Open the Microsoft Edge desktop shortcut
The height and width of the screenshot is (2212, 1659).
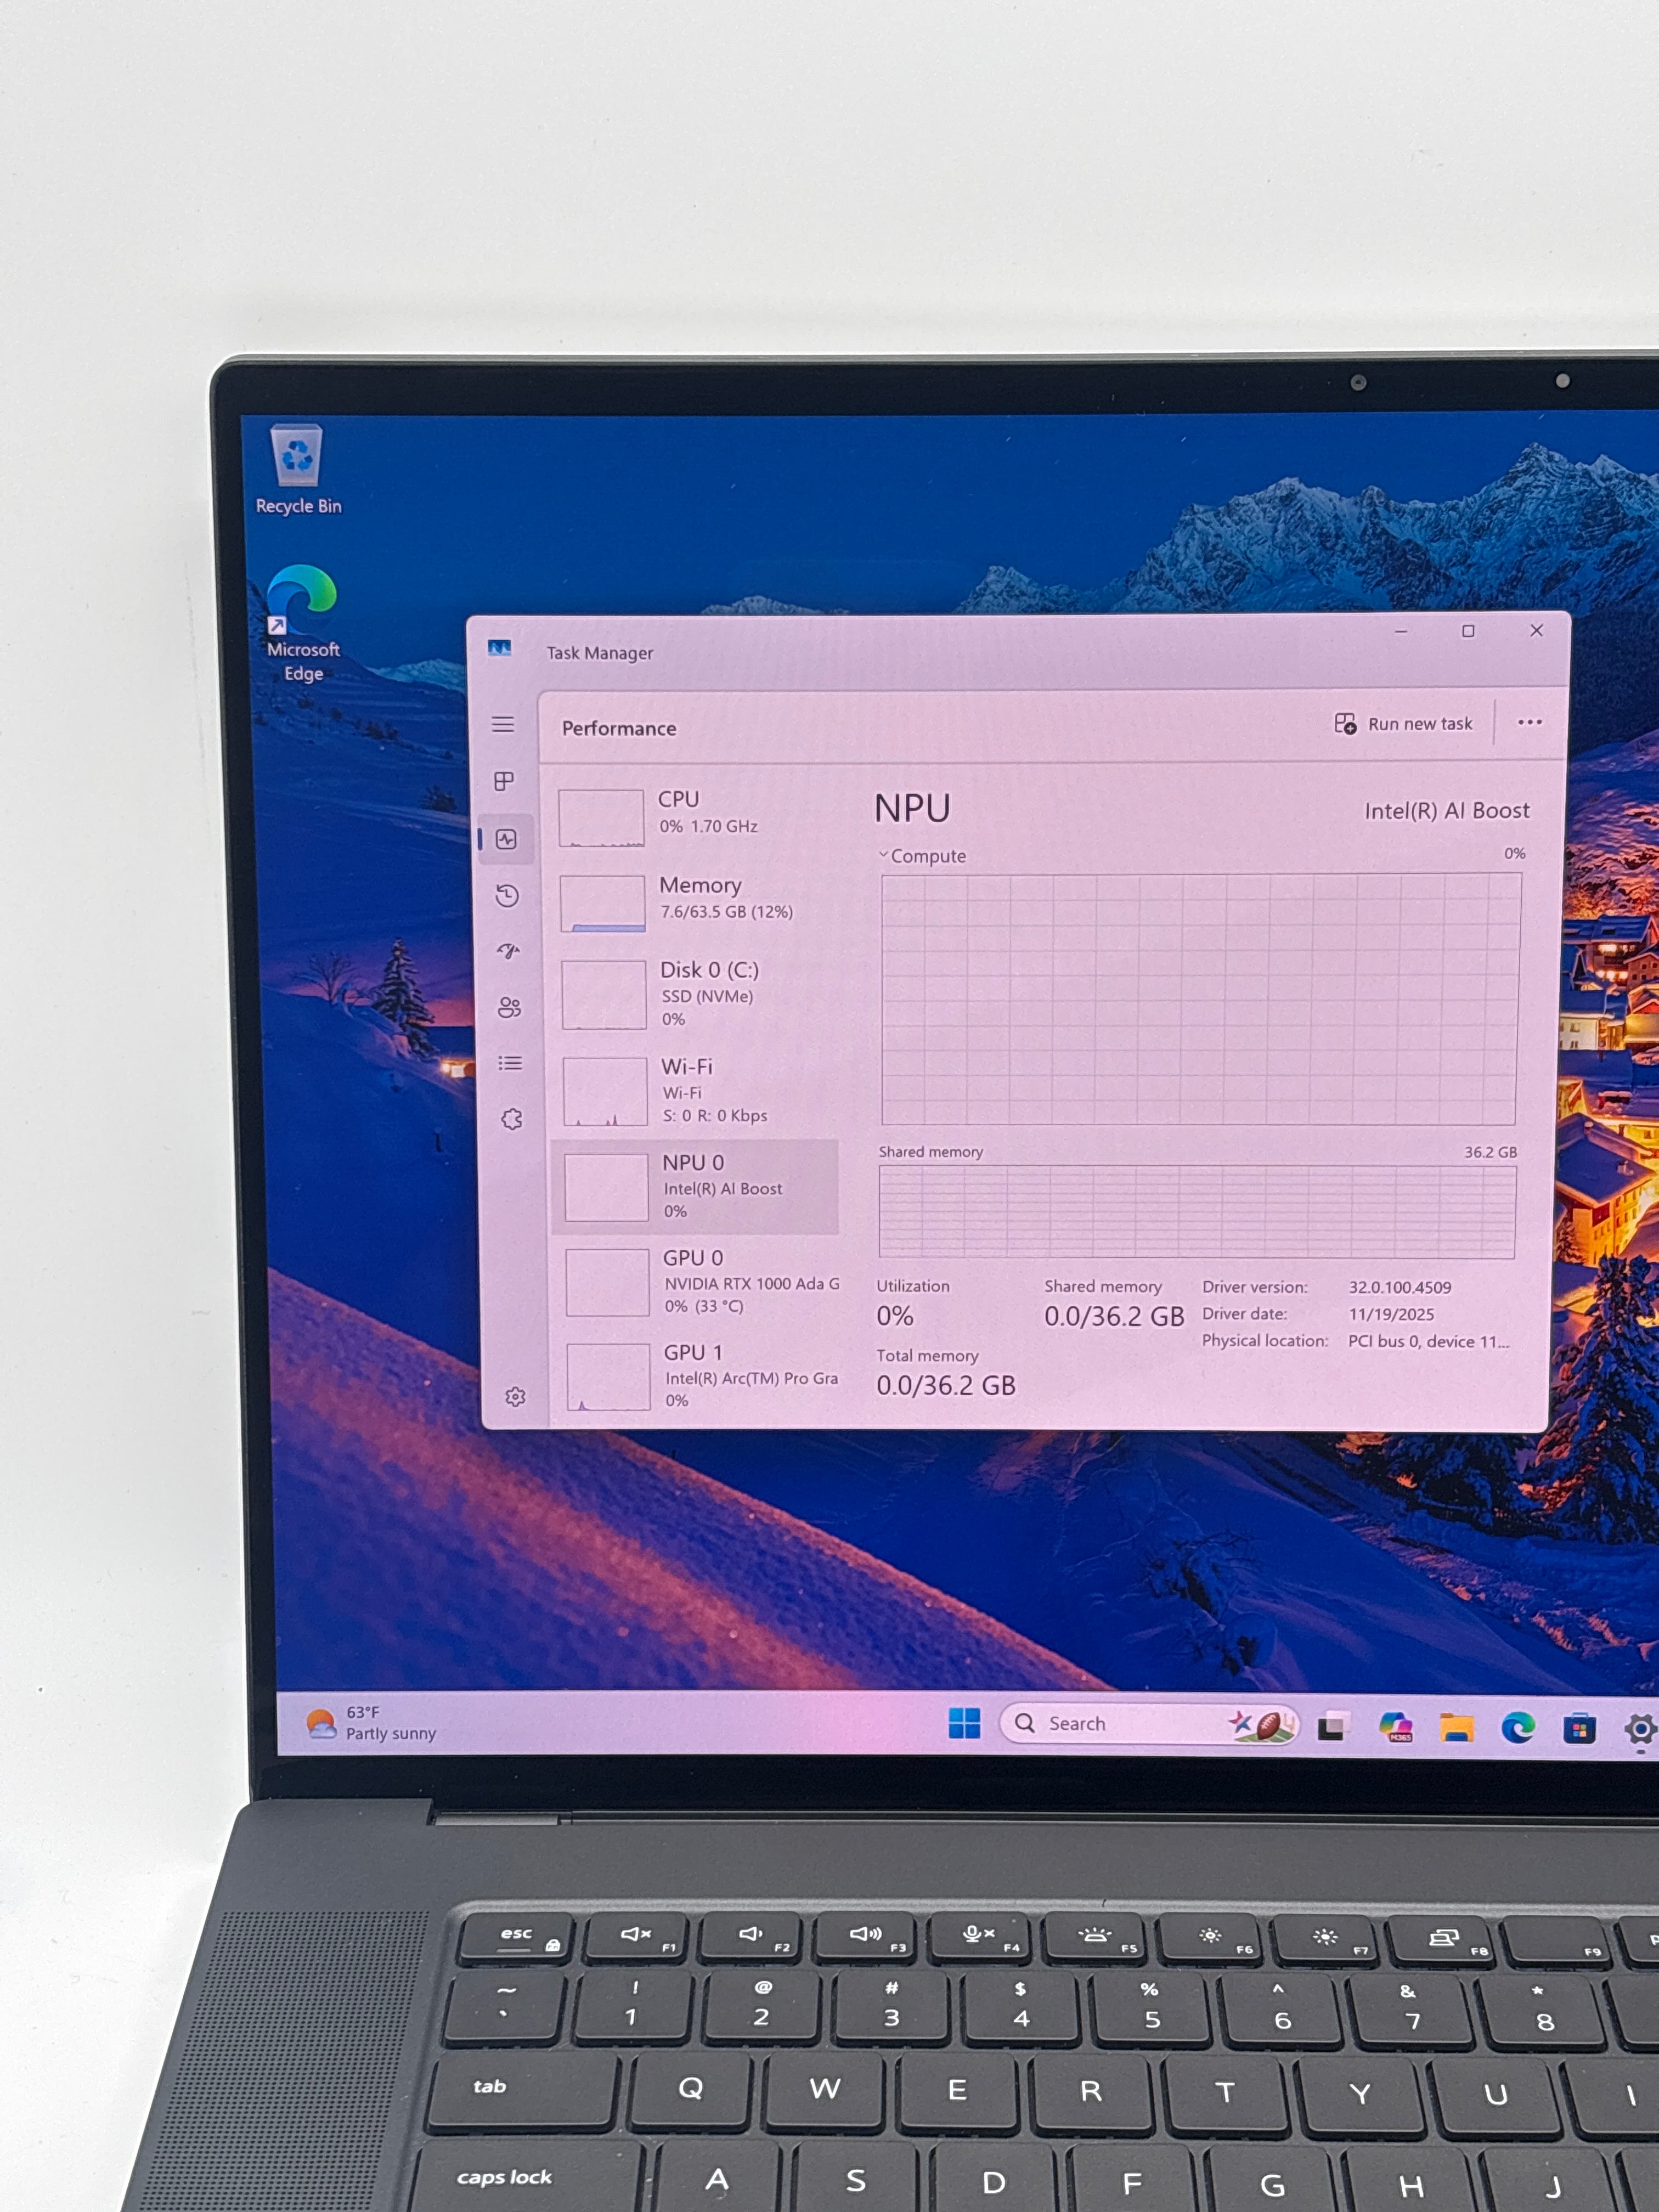[x=302, y=624]
